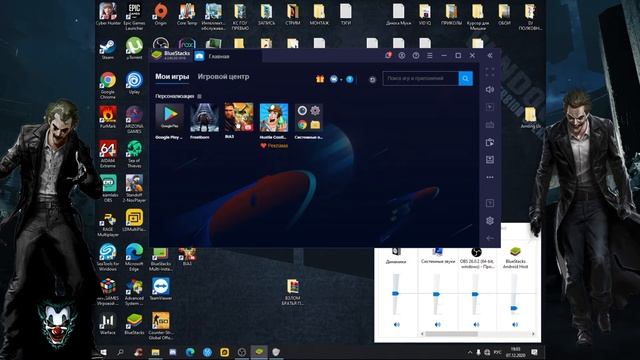The height and width of the screenshot is (360, 640).
Task: Click the volume speaker icon in BlueStacks sidebar
Action: click(490, 89)
